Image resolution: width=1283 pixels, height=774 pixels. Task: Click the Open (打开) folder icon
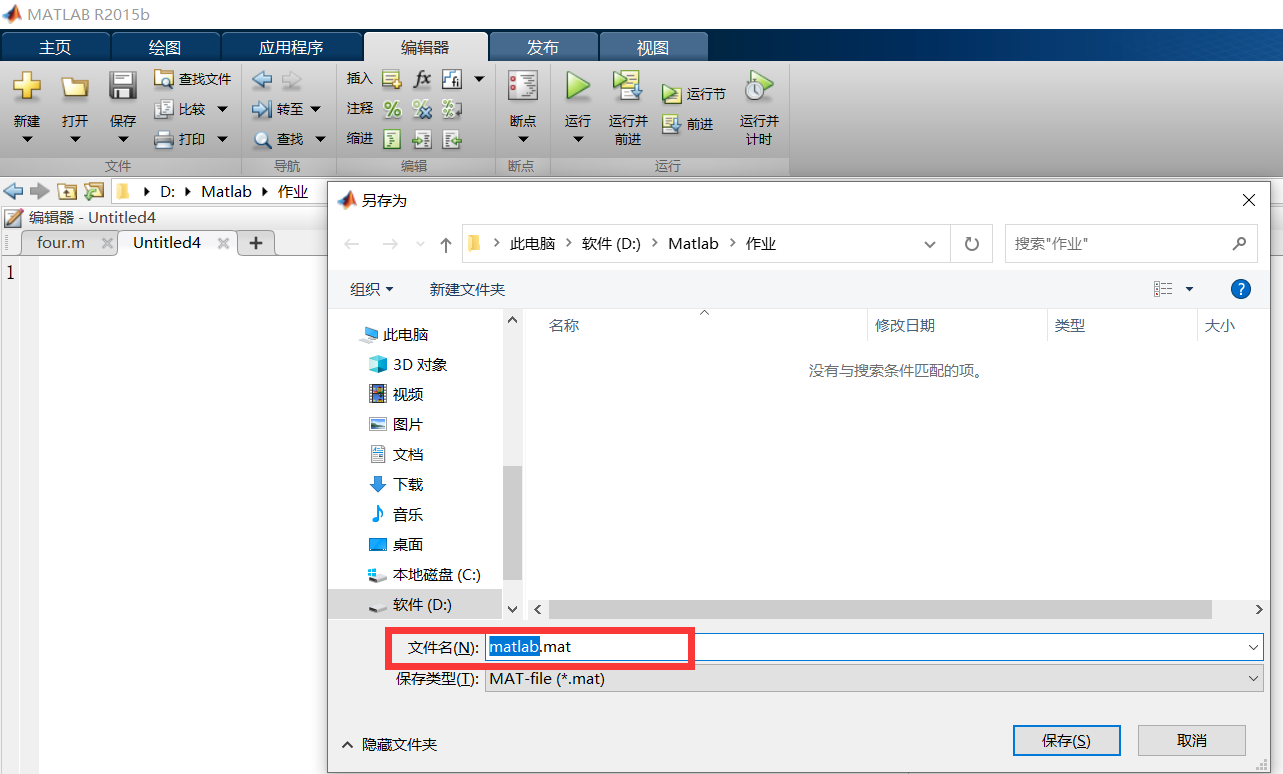(x=75, y=87)
